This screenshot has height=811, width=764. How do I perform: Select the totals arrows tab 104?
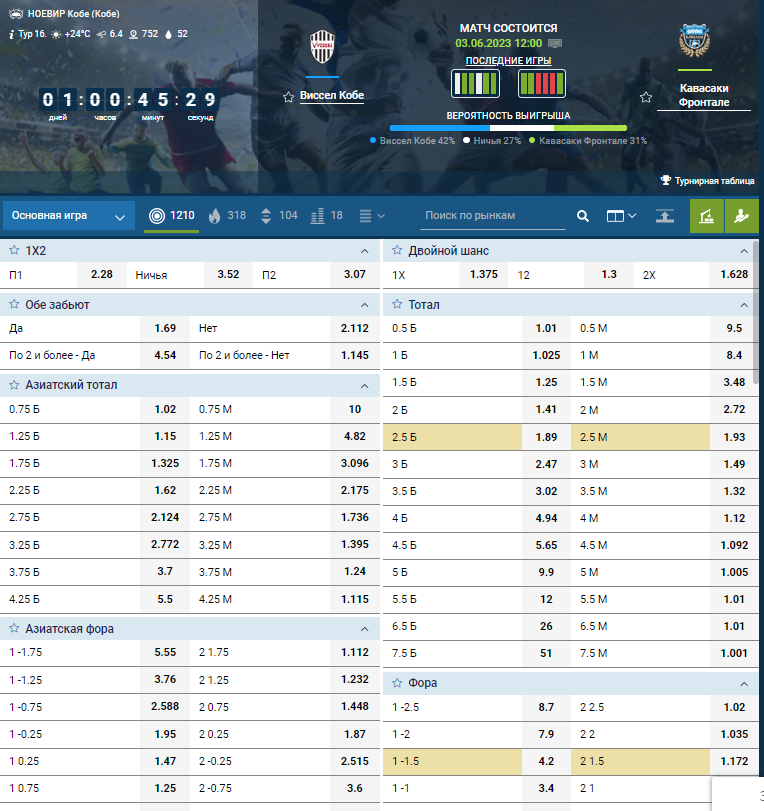pyautogui.click(x=279, y=216)
